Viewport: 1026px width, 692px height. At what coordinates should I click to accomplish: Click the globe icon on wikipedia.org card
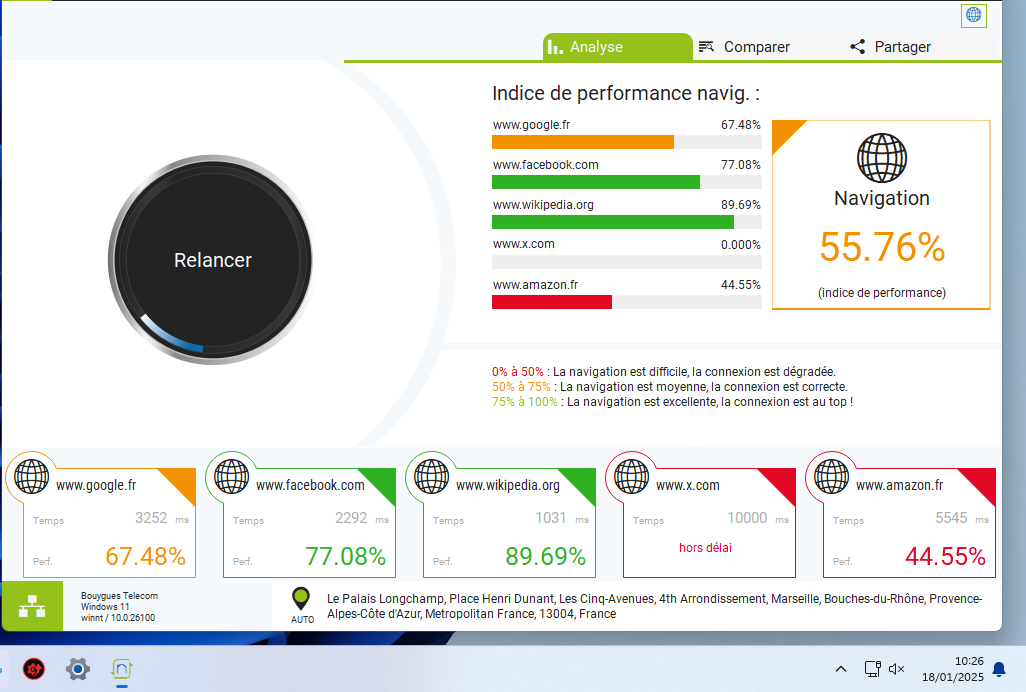click(431, 476)
